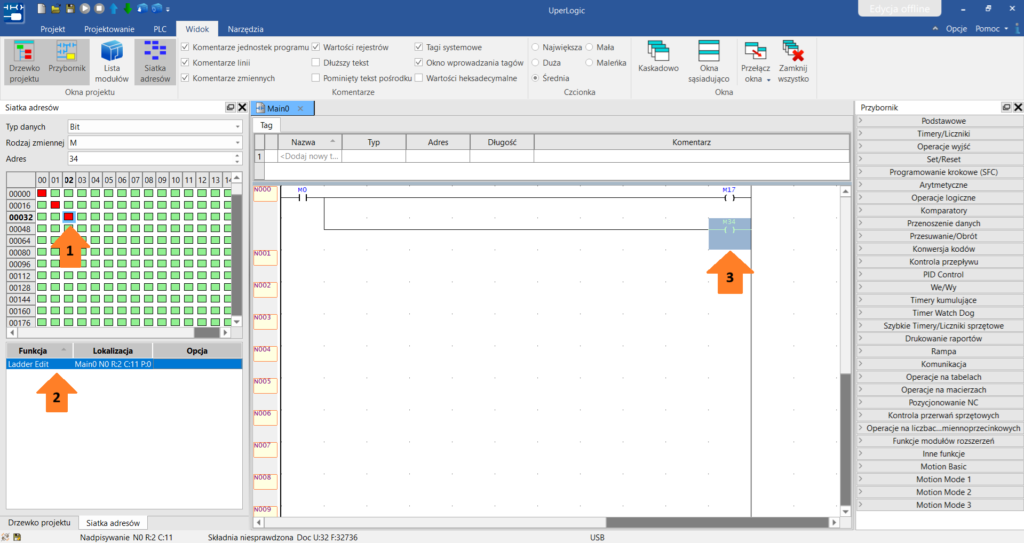Viewport: 1024px width, 543px height.
Task: Toggle Wartości rejestrów checkbox
Action: (x=315, y=47)
